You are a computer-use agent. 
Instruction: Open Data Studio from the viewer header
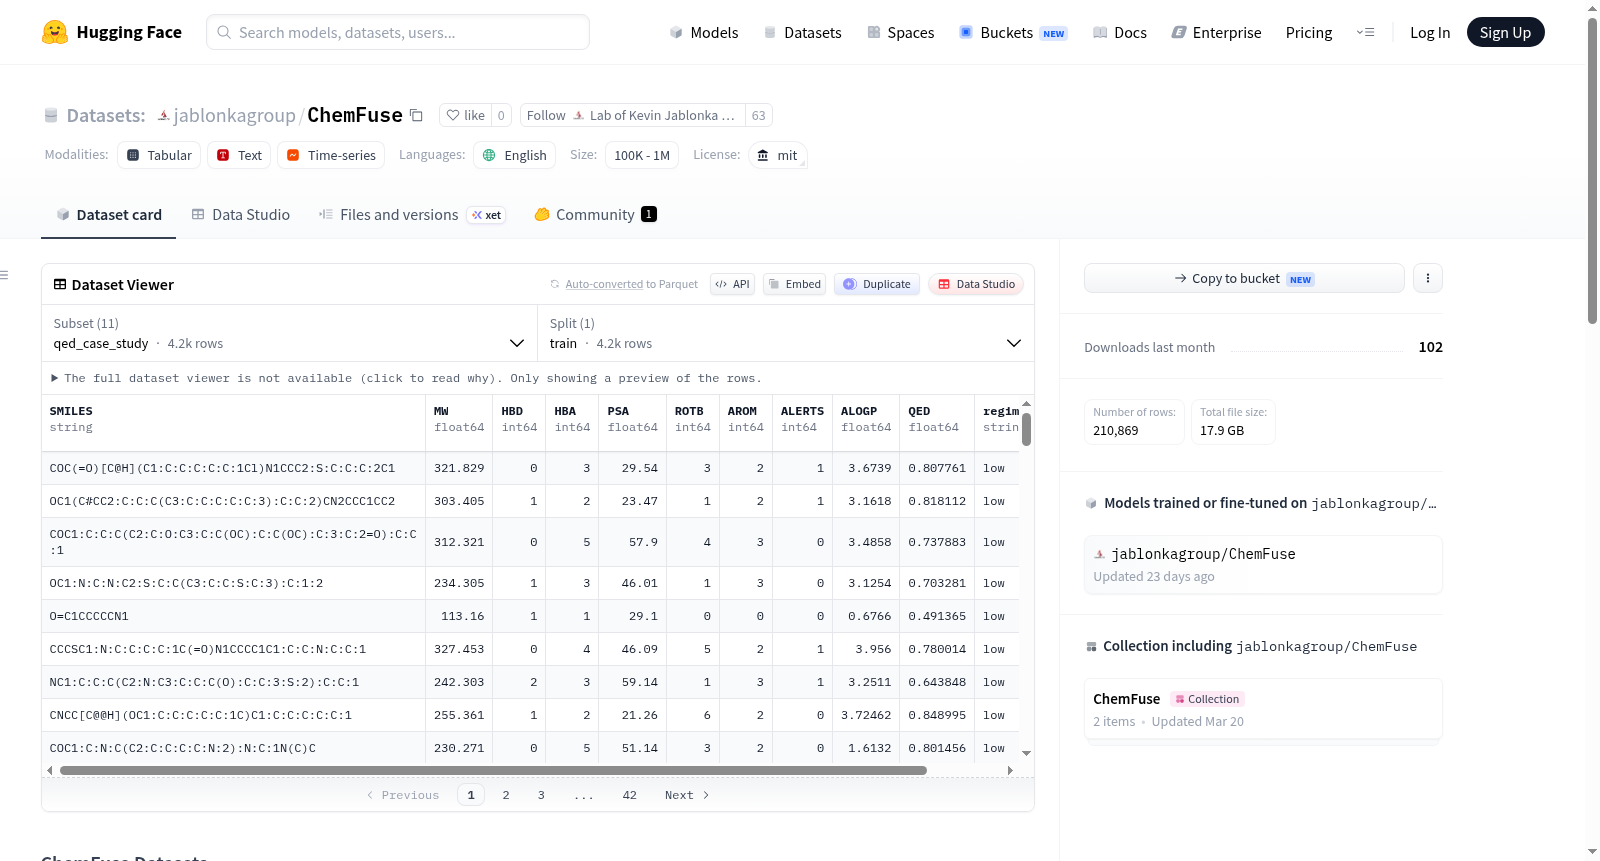click(976, 284)
